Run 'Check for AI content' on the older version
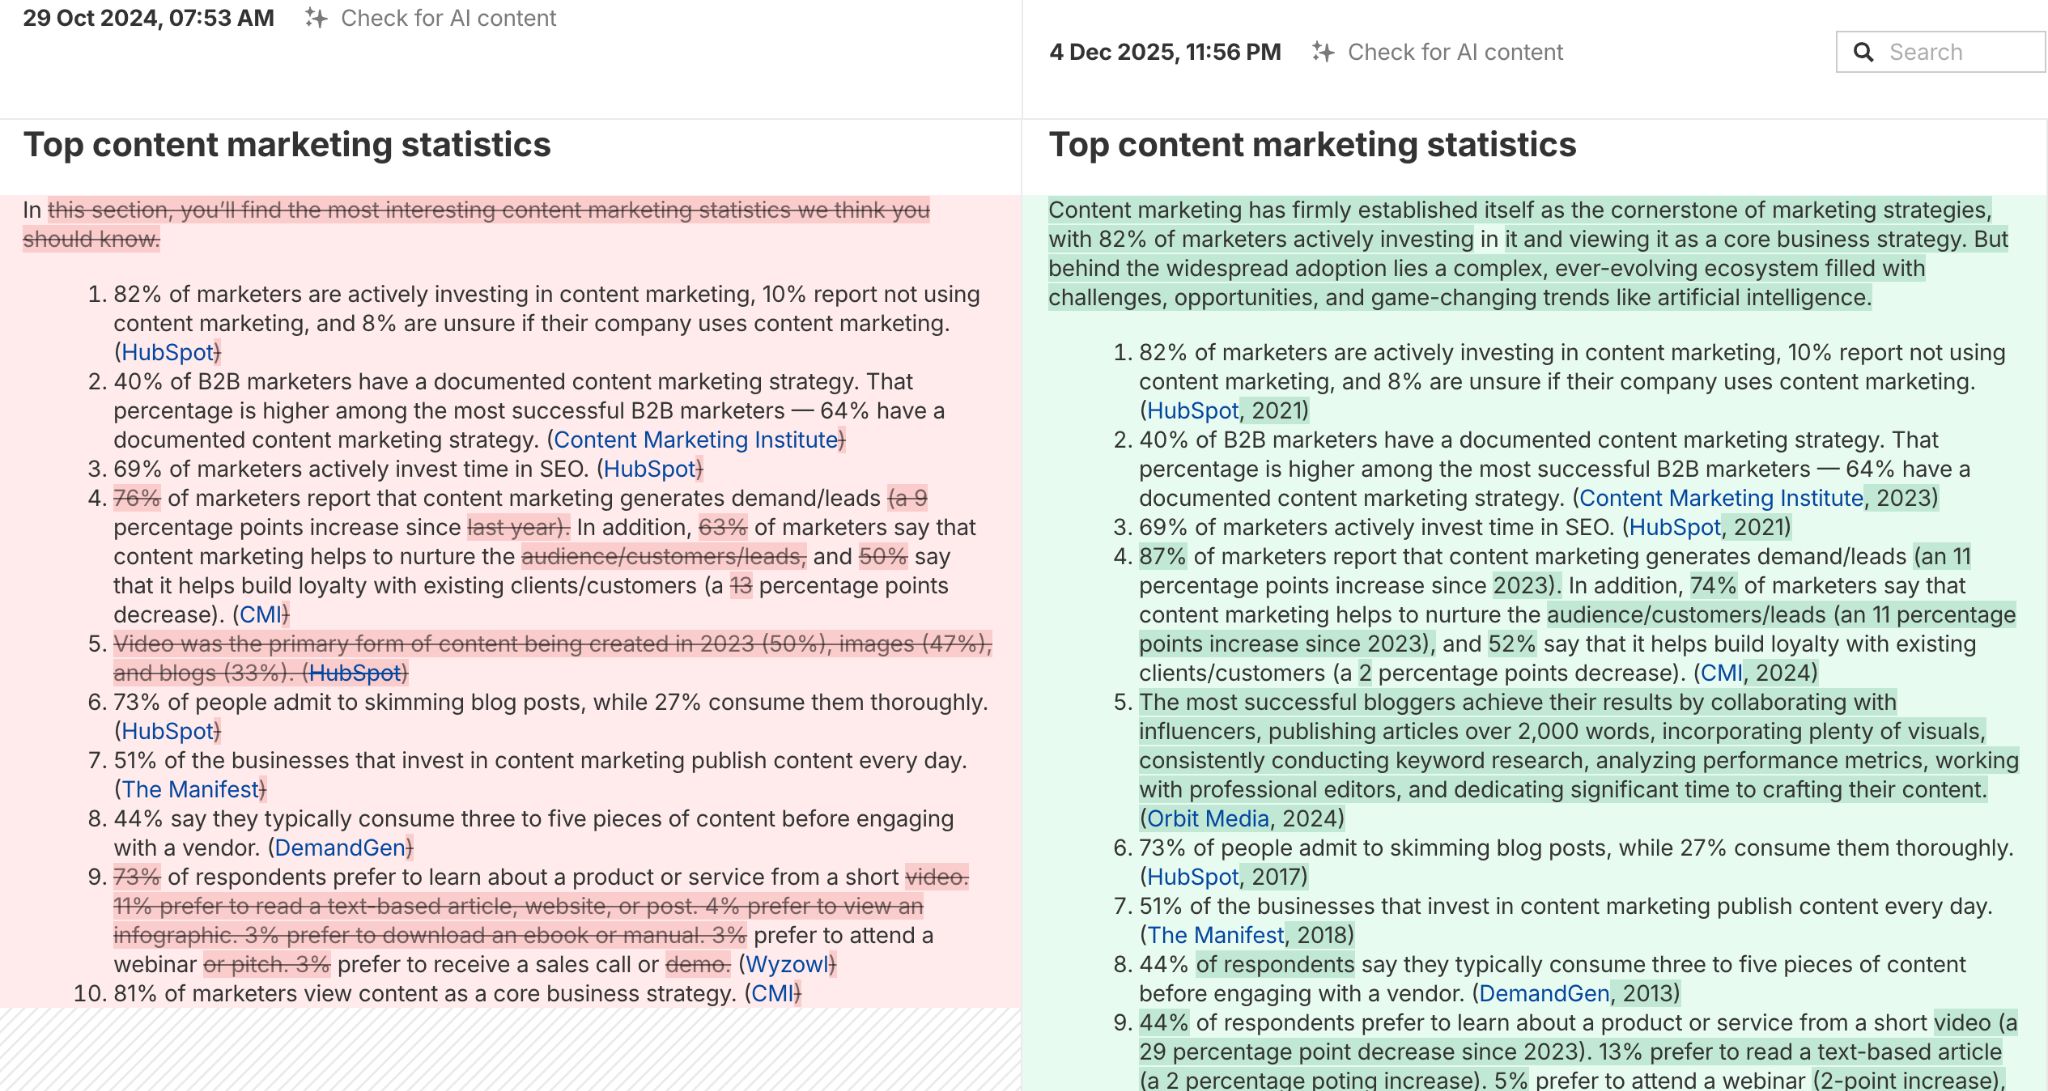 [x=447, y=18]
